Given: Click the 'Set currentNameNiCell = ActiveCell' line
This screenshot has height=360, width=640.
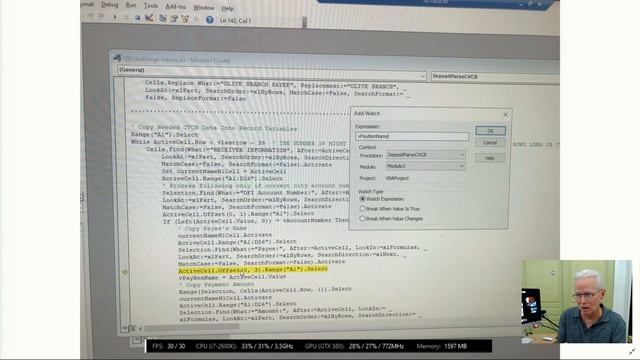Looking at the screenshot, I should coord(224,171).
